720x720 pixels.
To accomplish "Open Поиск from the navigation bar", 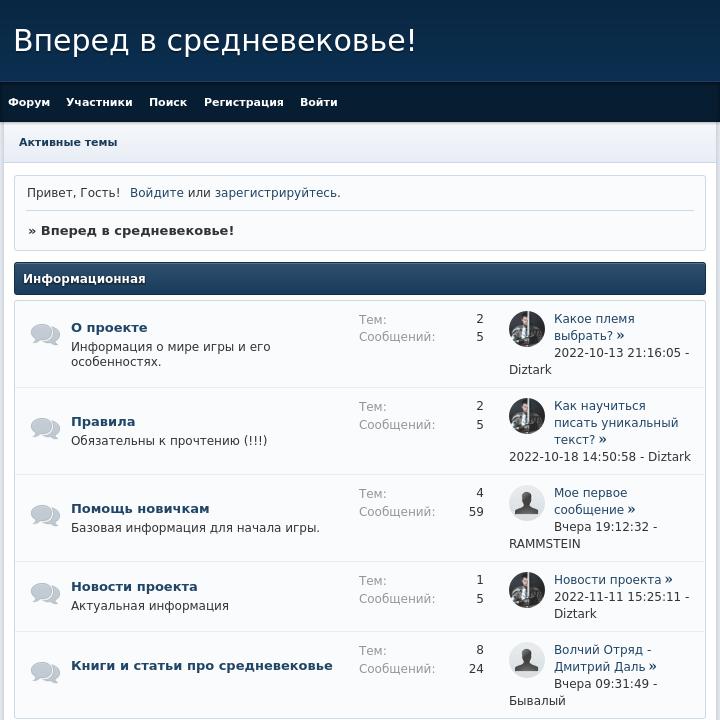I will tap(168, 102).
